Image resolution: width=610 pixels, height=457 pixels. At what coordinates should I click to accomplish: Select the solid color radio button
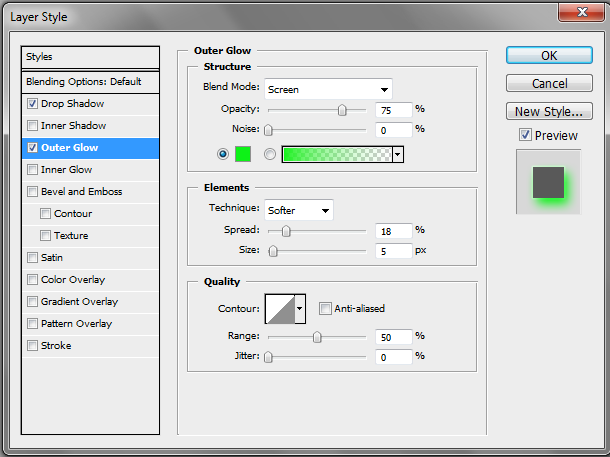pos(222,154)
